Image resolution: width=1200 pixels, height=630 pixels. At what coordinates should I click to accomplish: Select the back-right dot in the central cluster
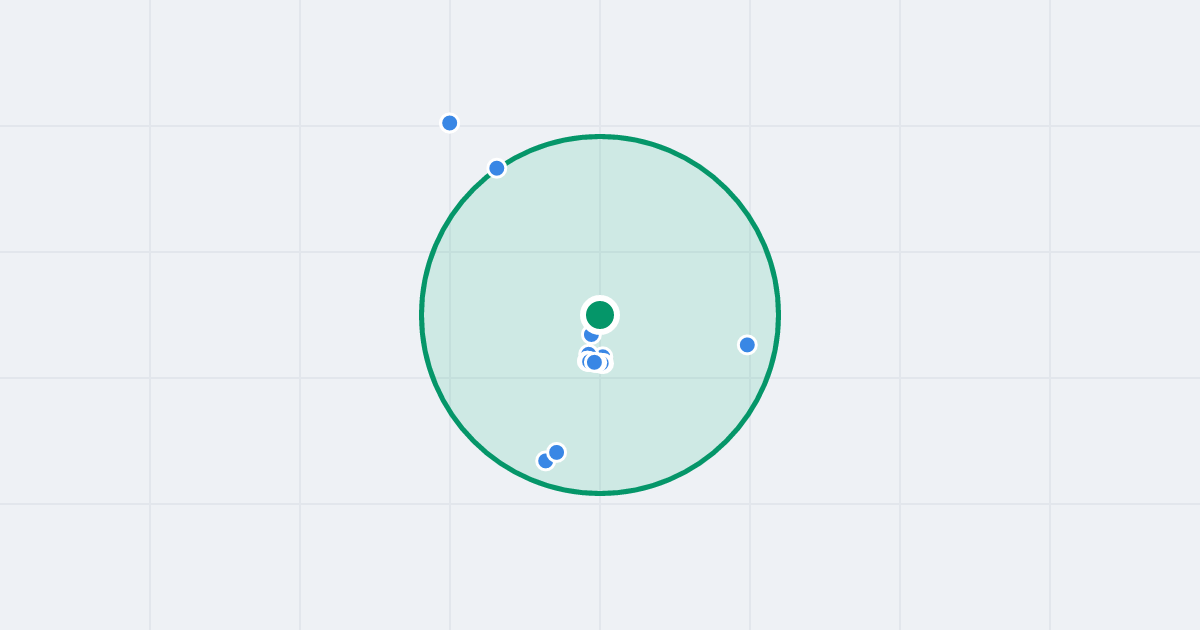(604, 354)
